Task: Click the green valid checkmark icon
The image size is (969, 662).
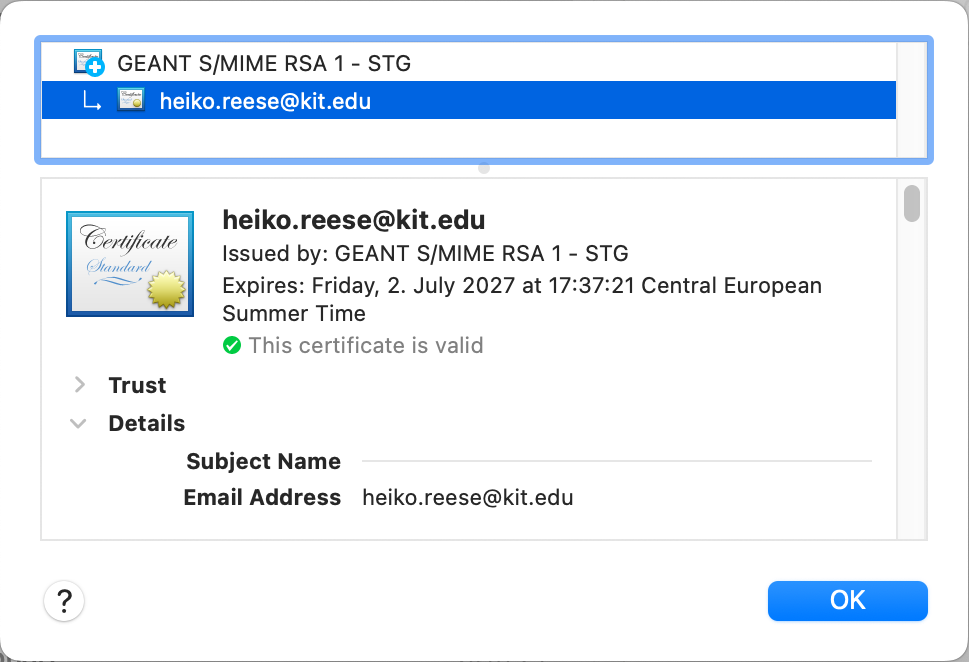Action: coord(232,346)
